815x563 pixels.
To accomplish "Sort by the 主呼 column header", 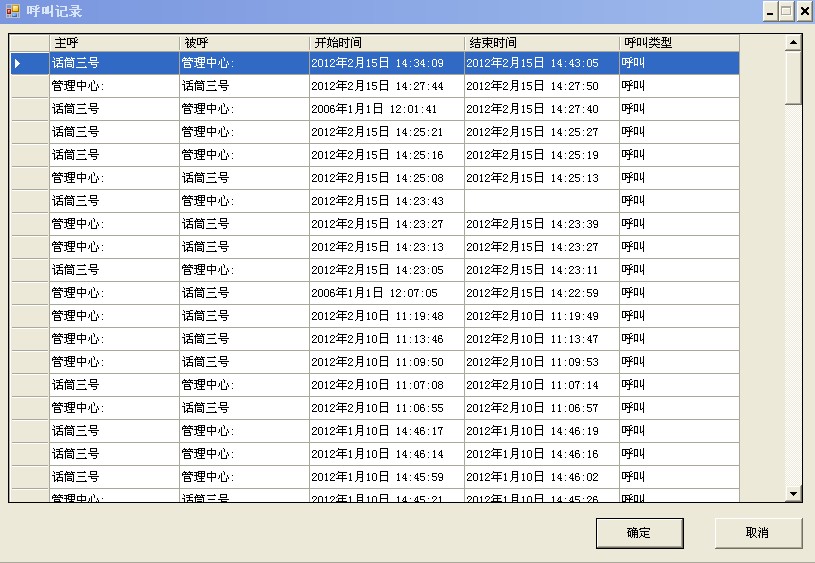I will coord(114,43).
